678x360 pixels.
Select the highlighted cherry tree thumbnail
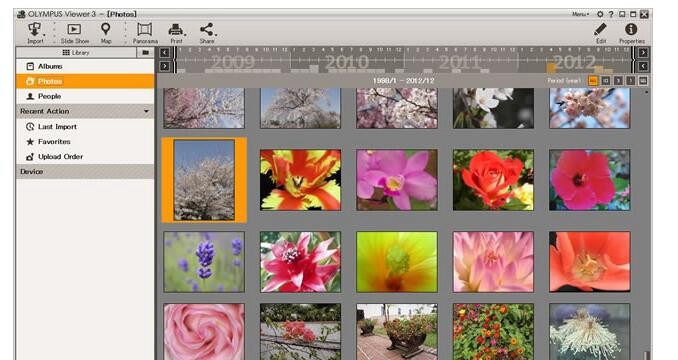[204, 180]
